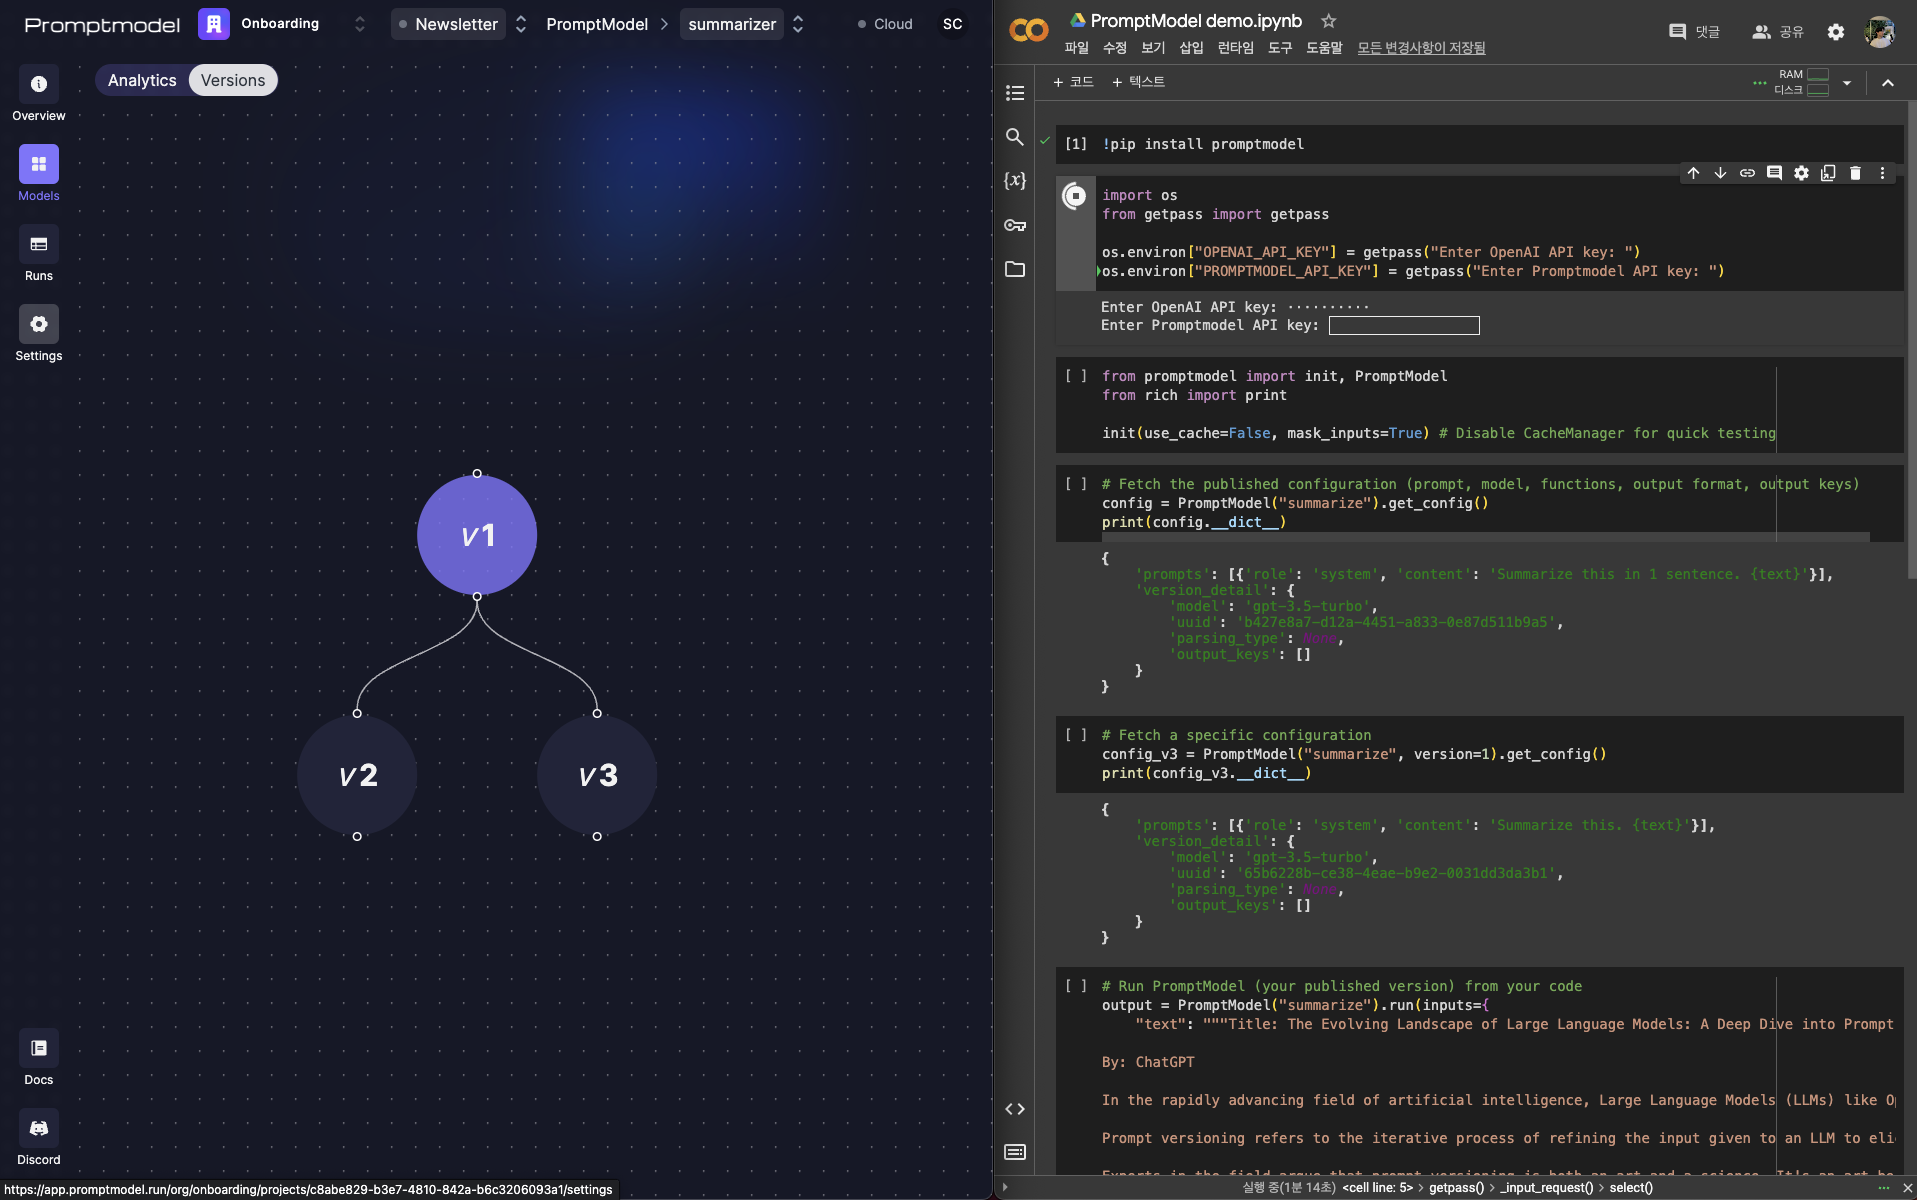The height and width of the screenshot is (1200, 1917).
Task: Open the Runs page icon
Action: [x=38, y=245]
